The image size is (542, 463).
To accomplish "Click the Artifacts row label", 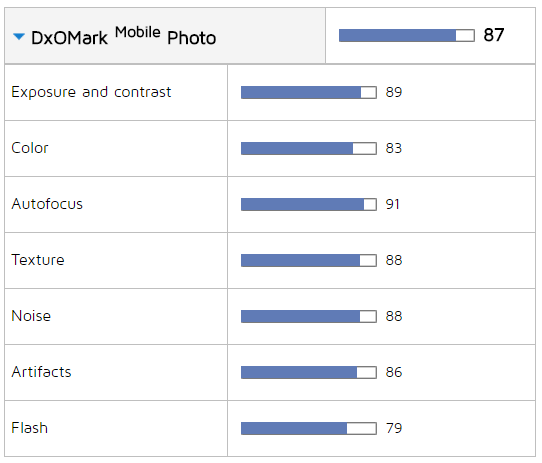I will pyautogui.click(x=41, y=372).
